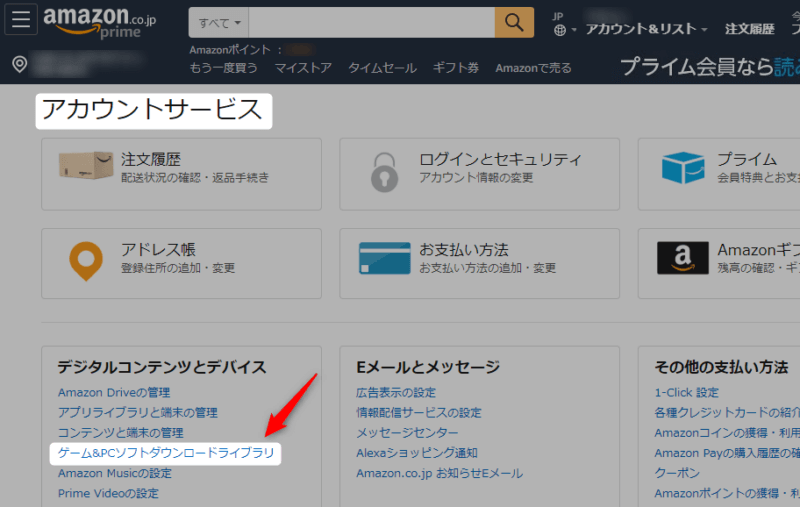
Task: Open コンテンツと端末の管理 link
Action: 120,433
